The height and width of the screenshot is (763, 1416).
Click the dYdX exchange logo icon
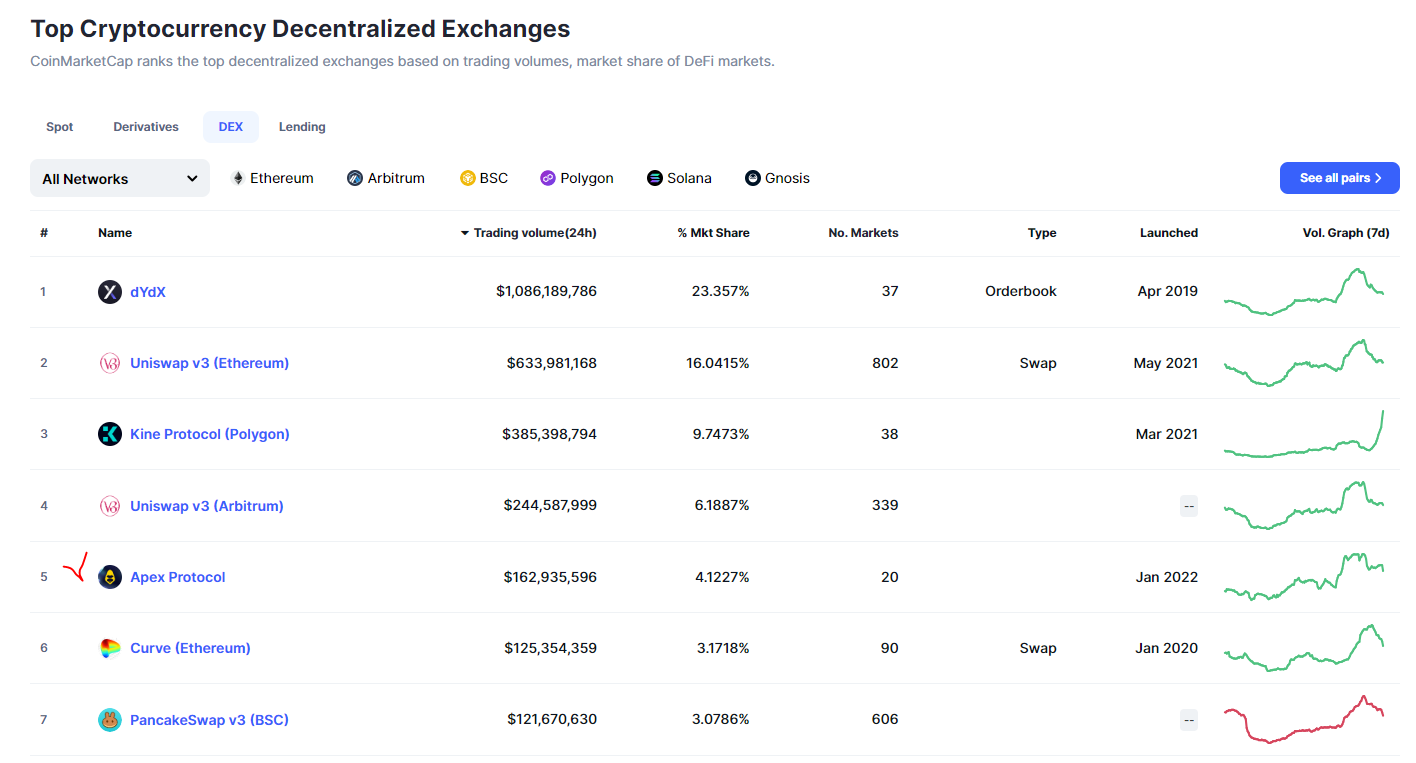point(110,292)
